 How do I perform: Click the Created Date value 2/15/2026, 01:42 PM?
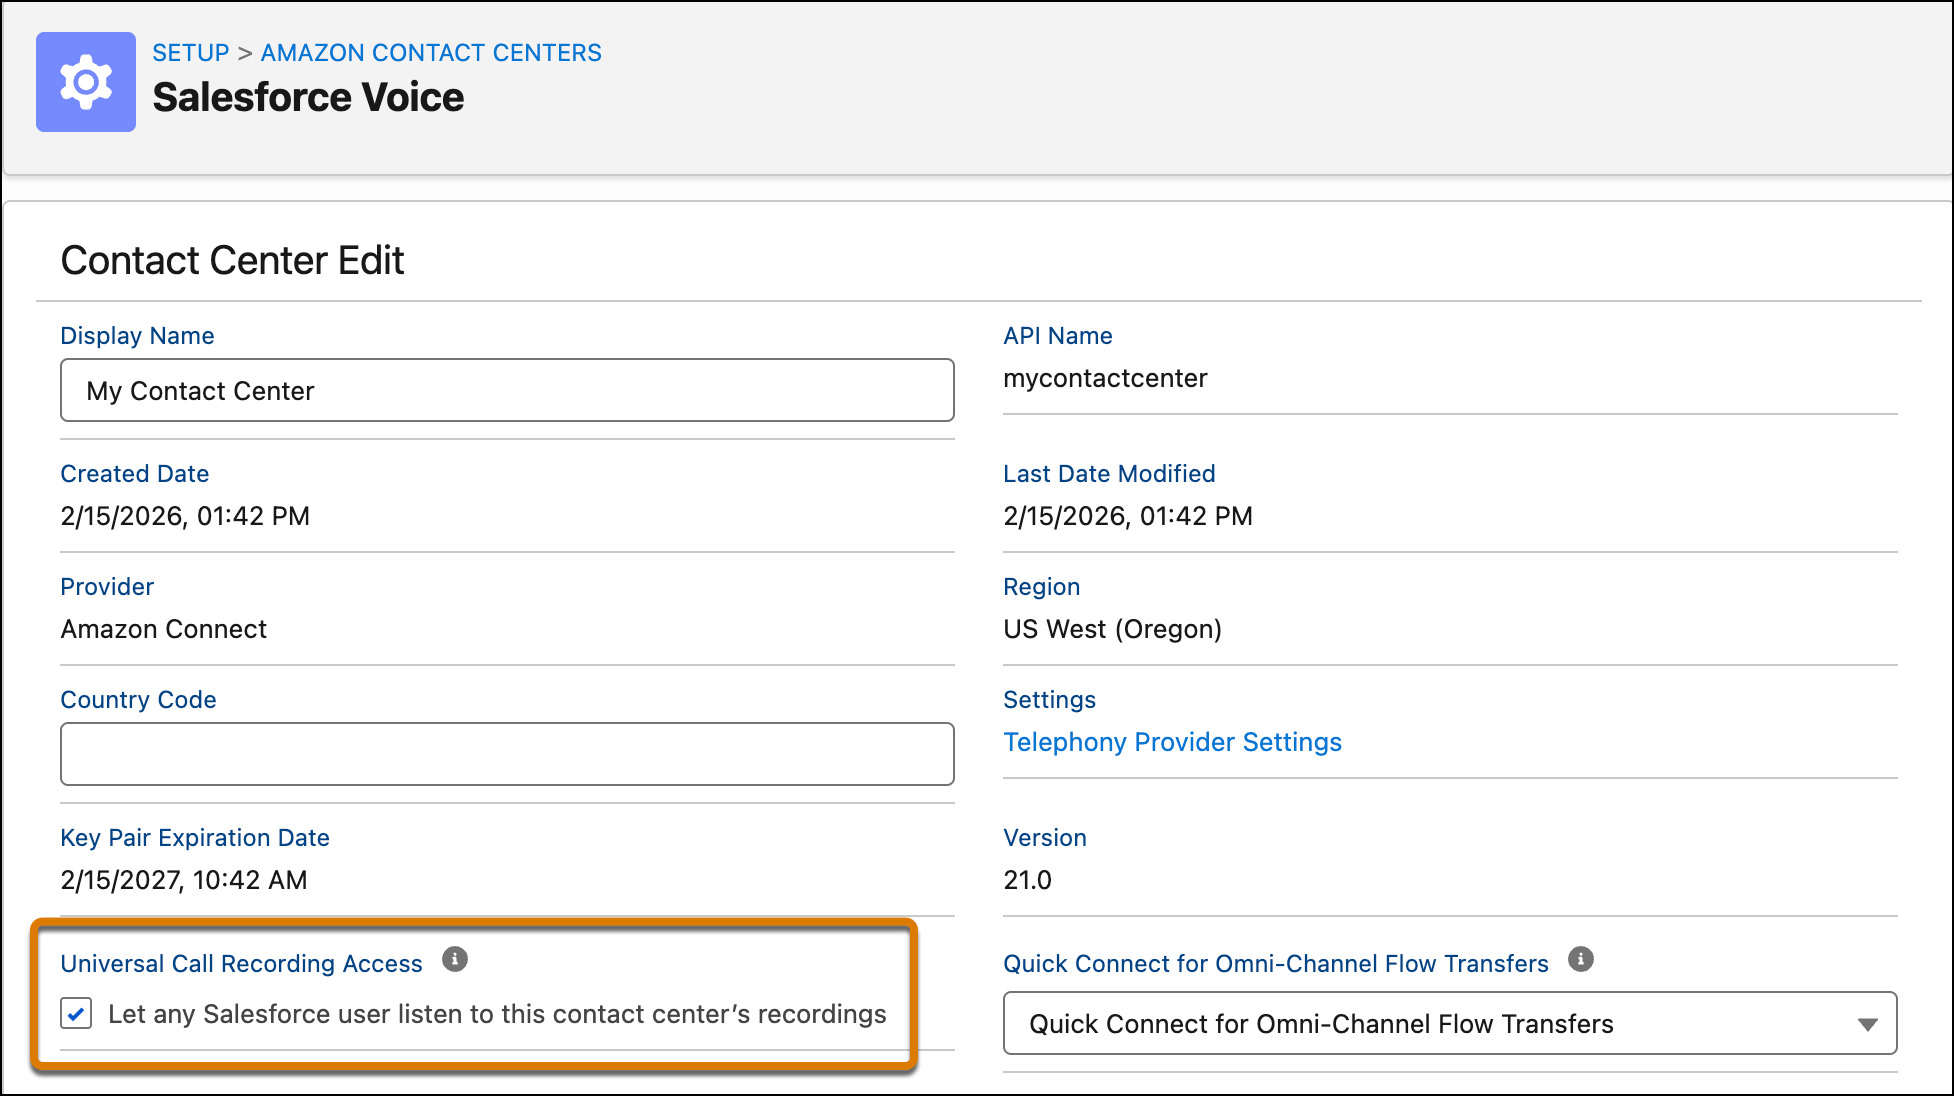(x=185, y=516)
